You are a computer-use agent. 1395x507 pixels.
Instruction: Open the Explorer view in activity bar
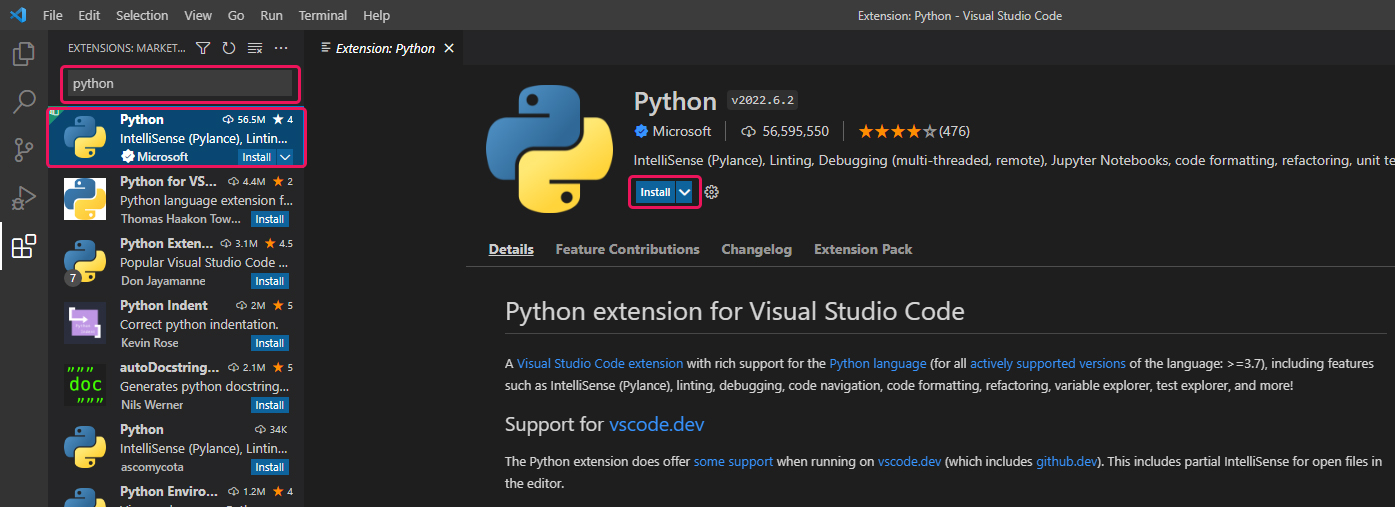24,54
